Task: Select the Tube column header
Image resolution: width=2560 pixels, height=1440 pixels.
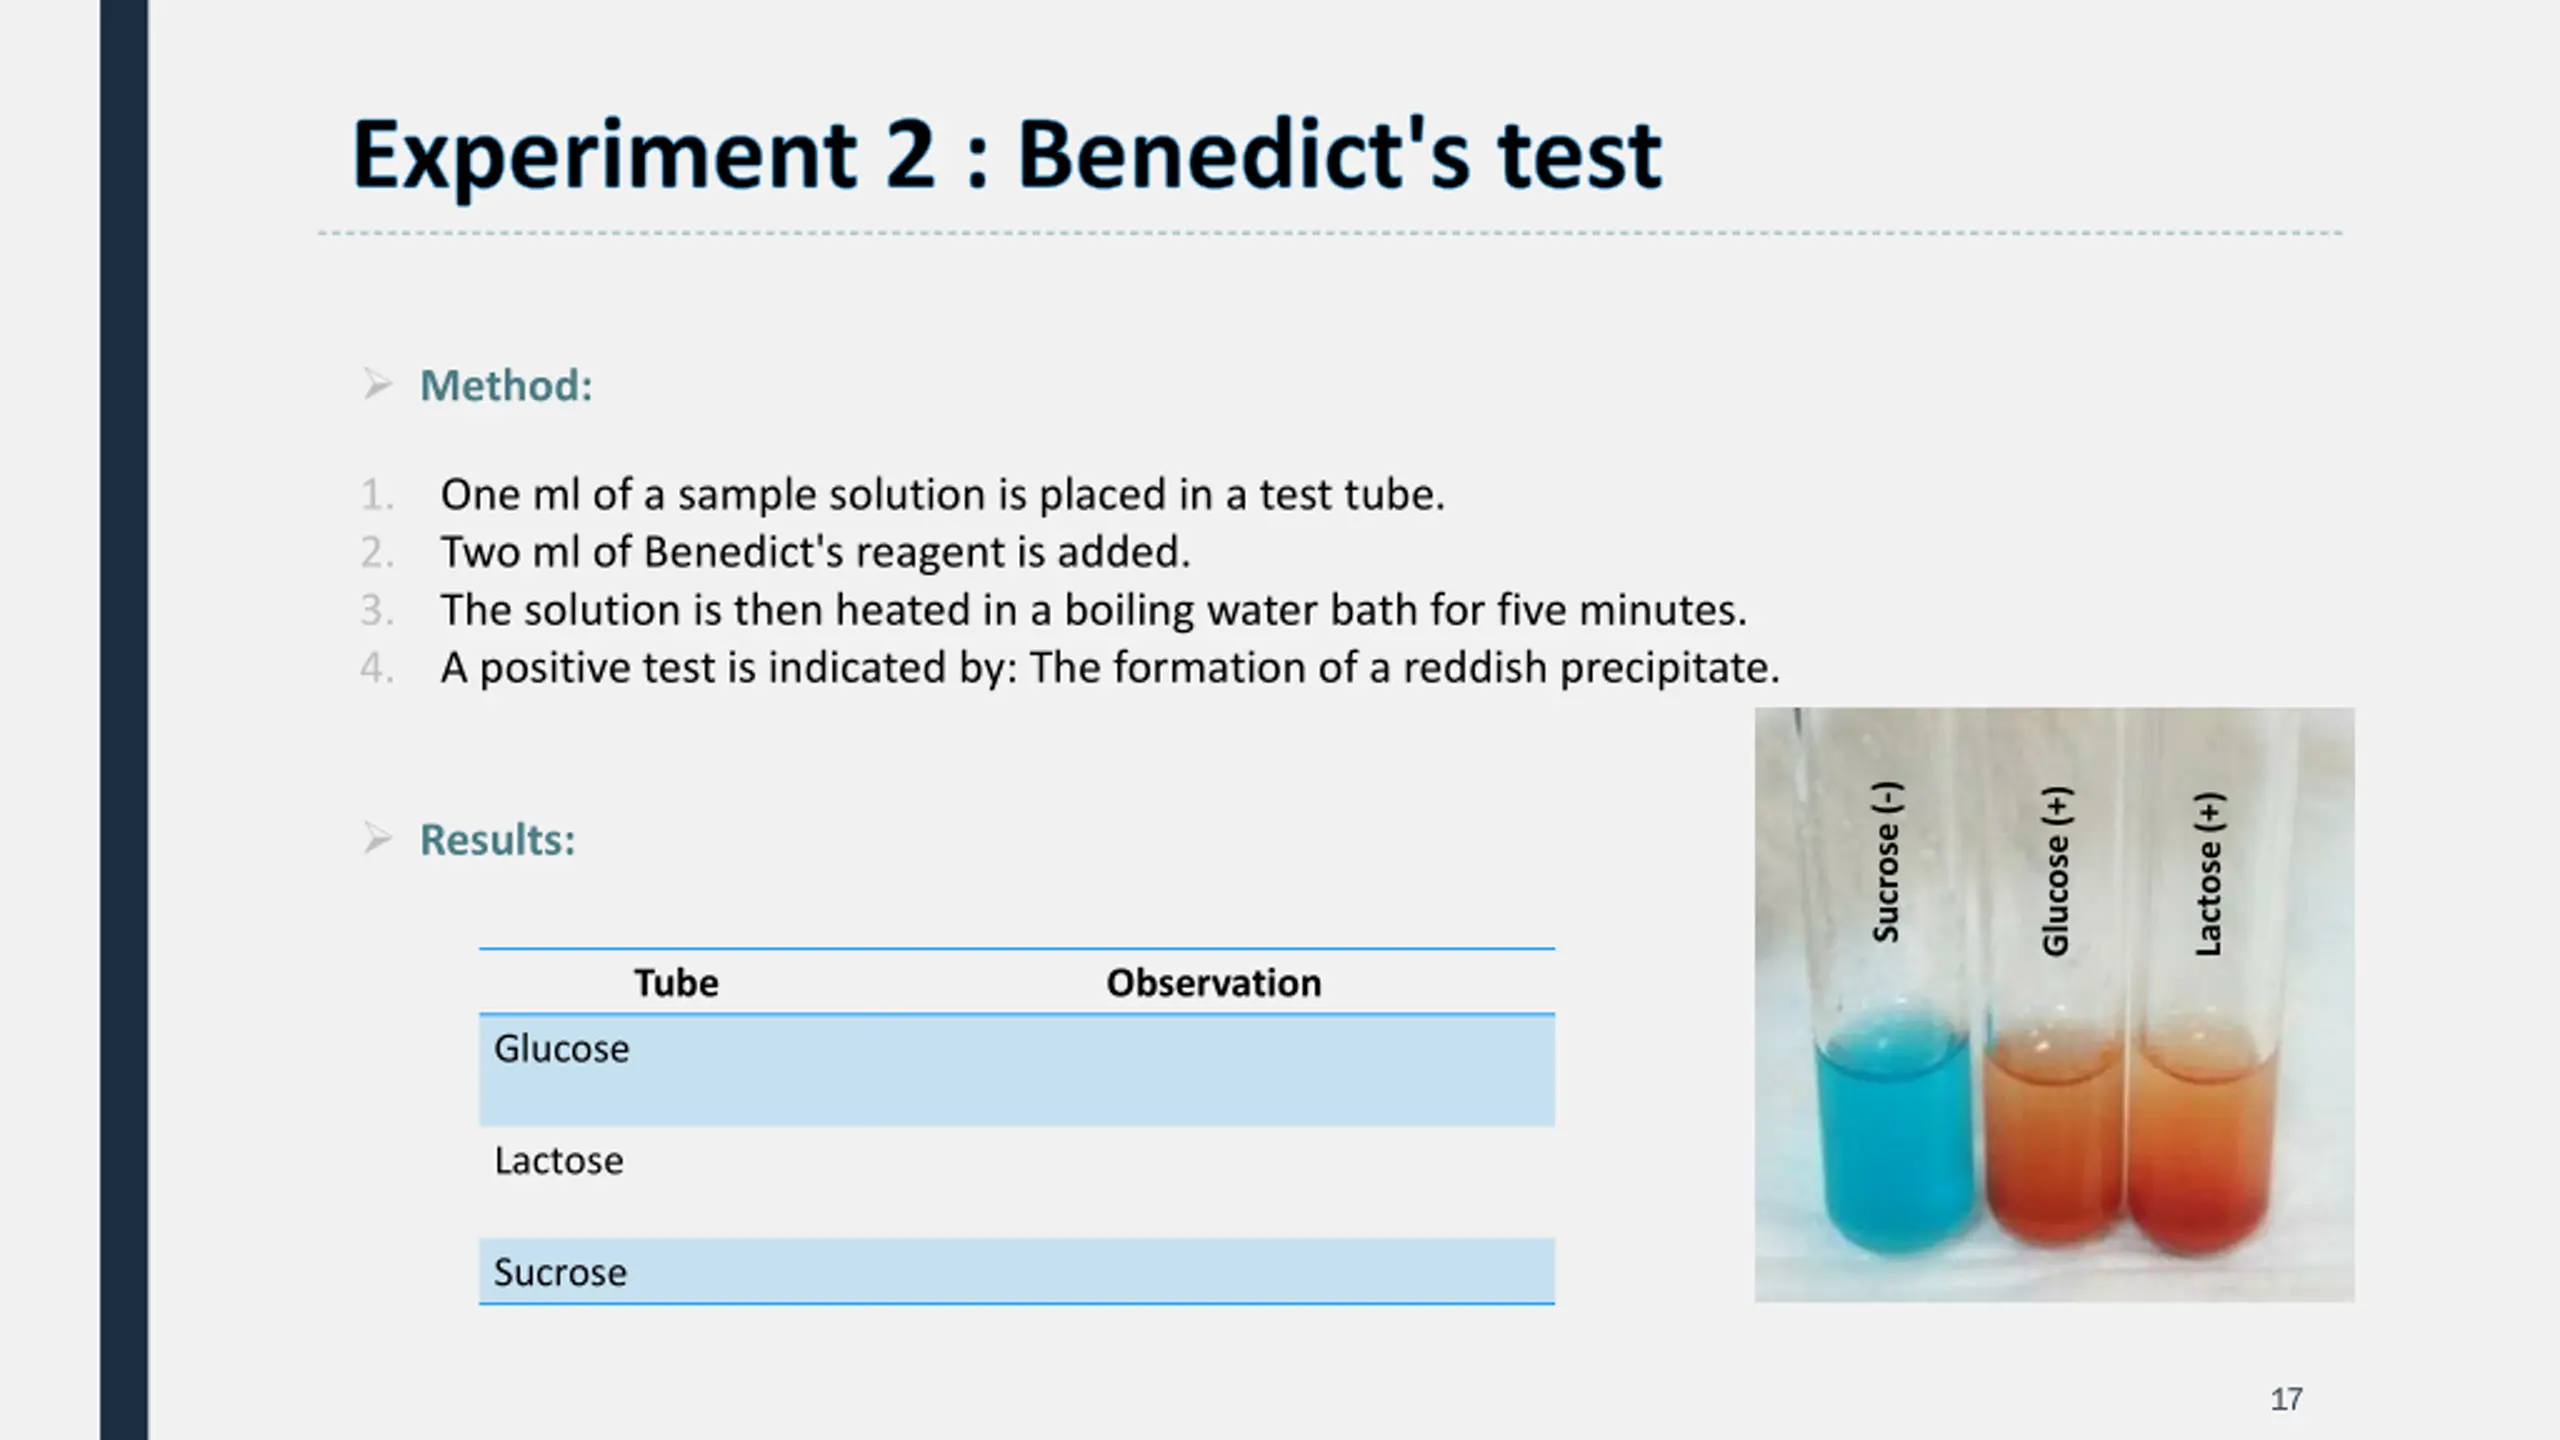Action: (676, 983)
